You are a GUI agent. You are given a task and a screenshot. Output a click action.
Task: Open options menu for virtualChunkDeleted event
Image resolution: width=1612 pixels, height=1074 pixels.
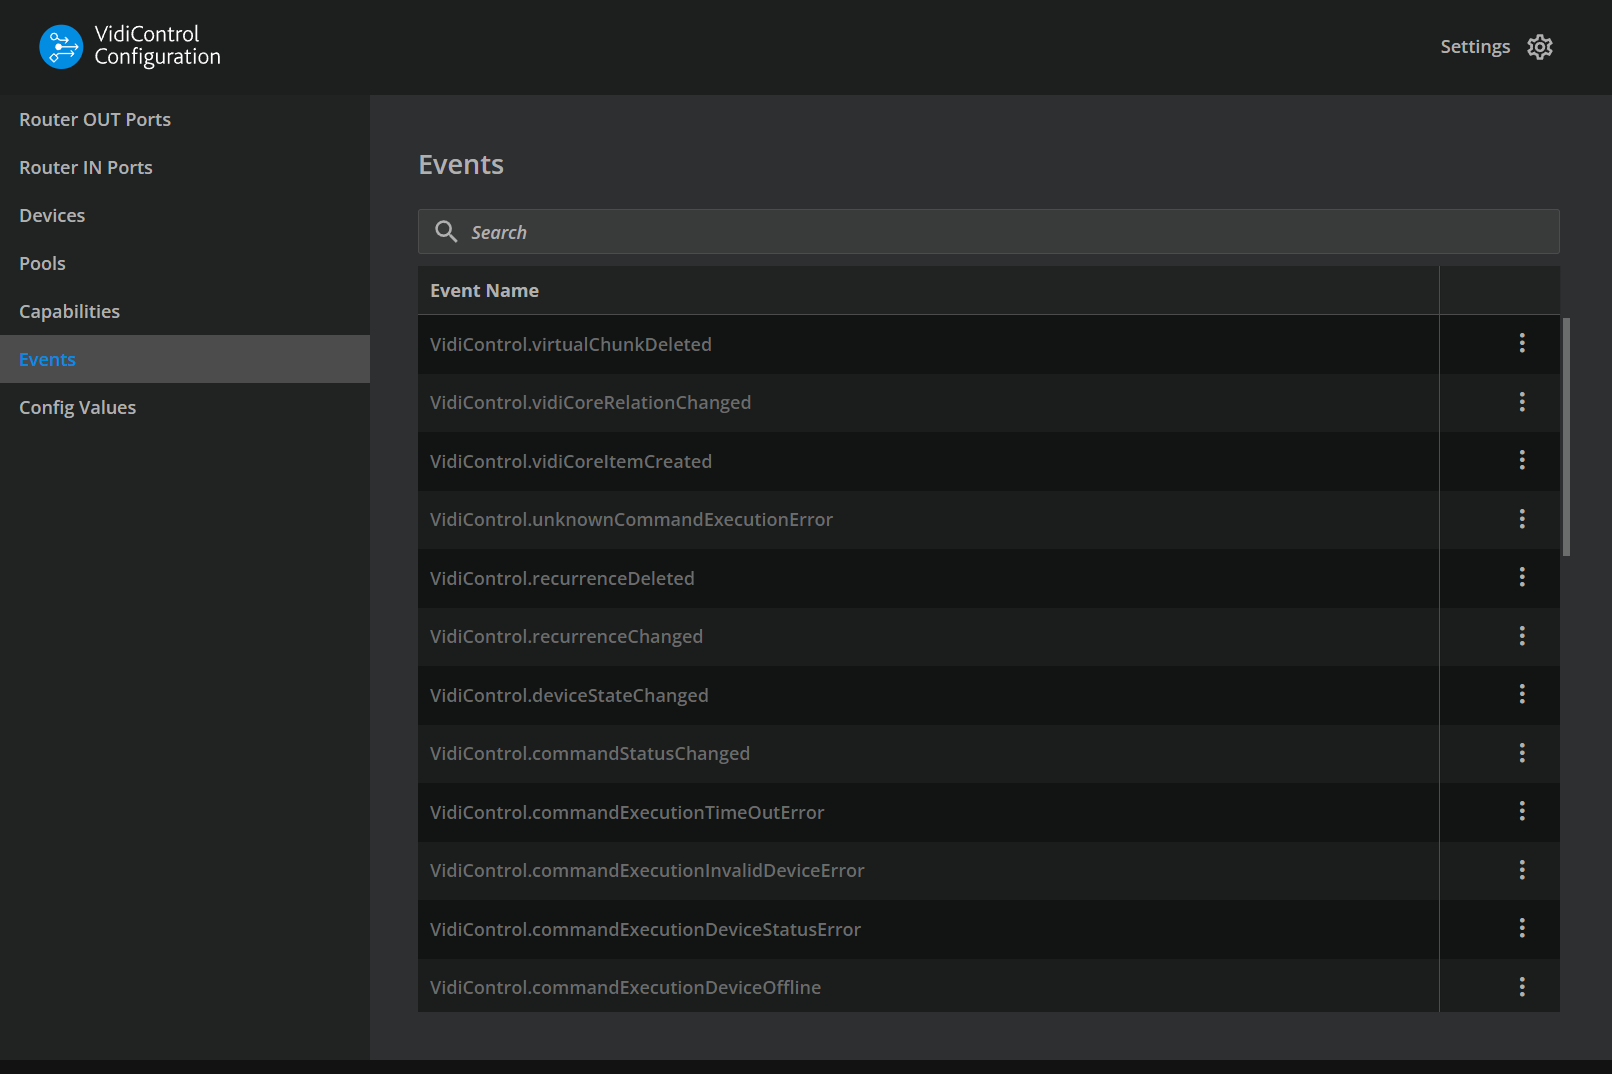[x=1521, y=343]
